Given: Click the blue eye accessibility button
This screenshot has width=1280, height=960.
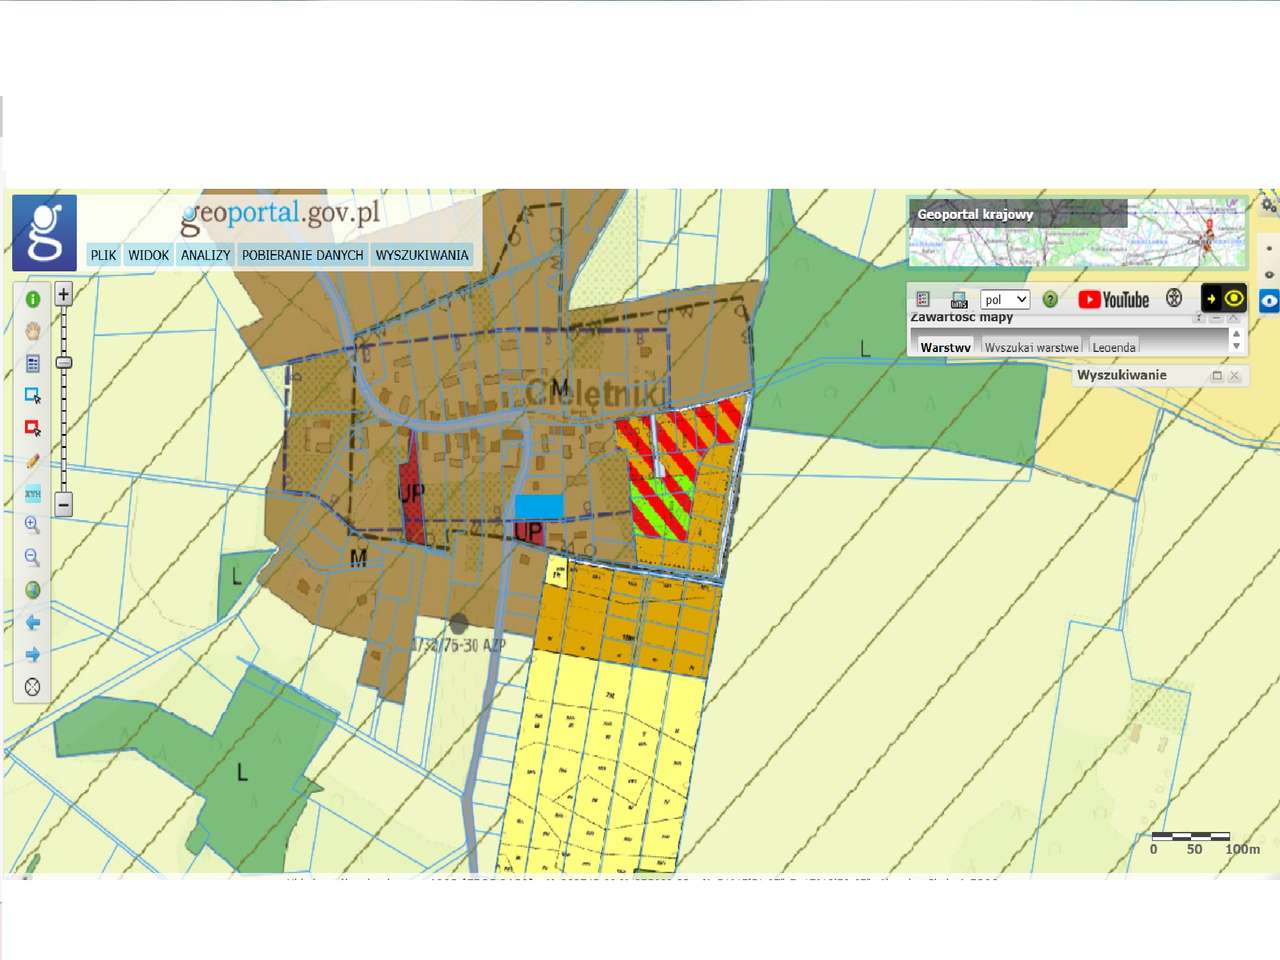Looking at the screenshot, I should click(1269, 300).
